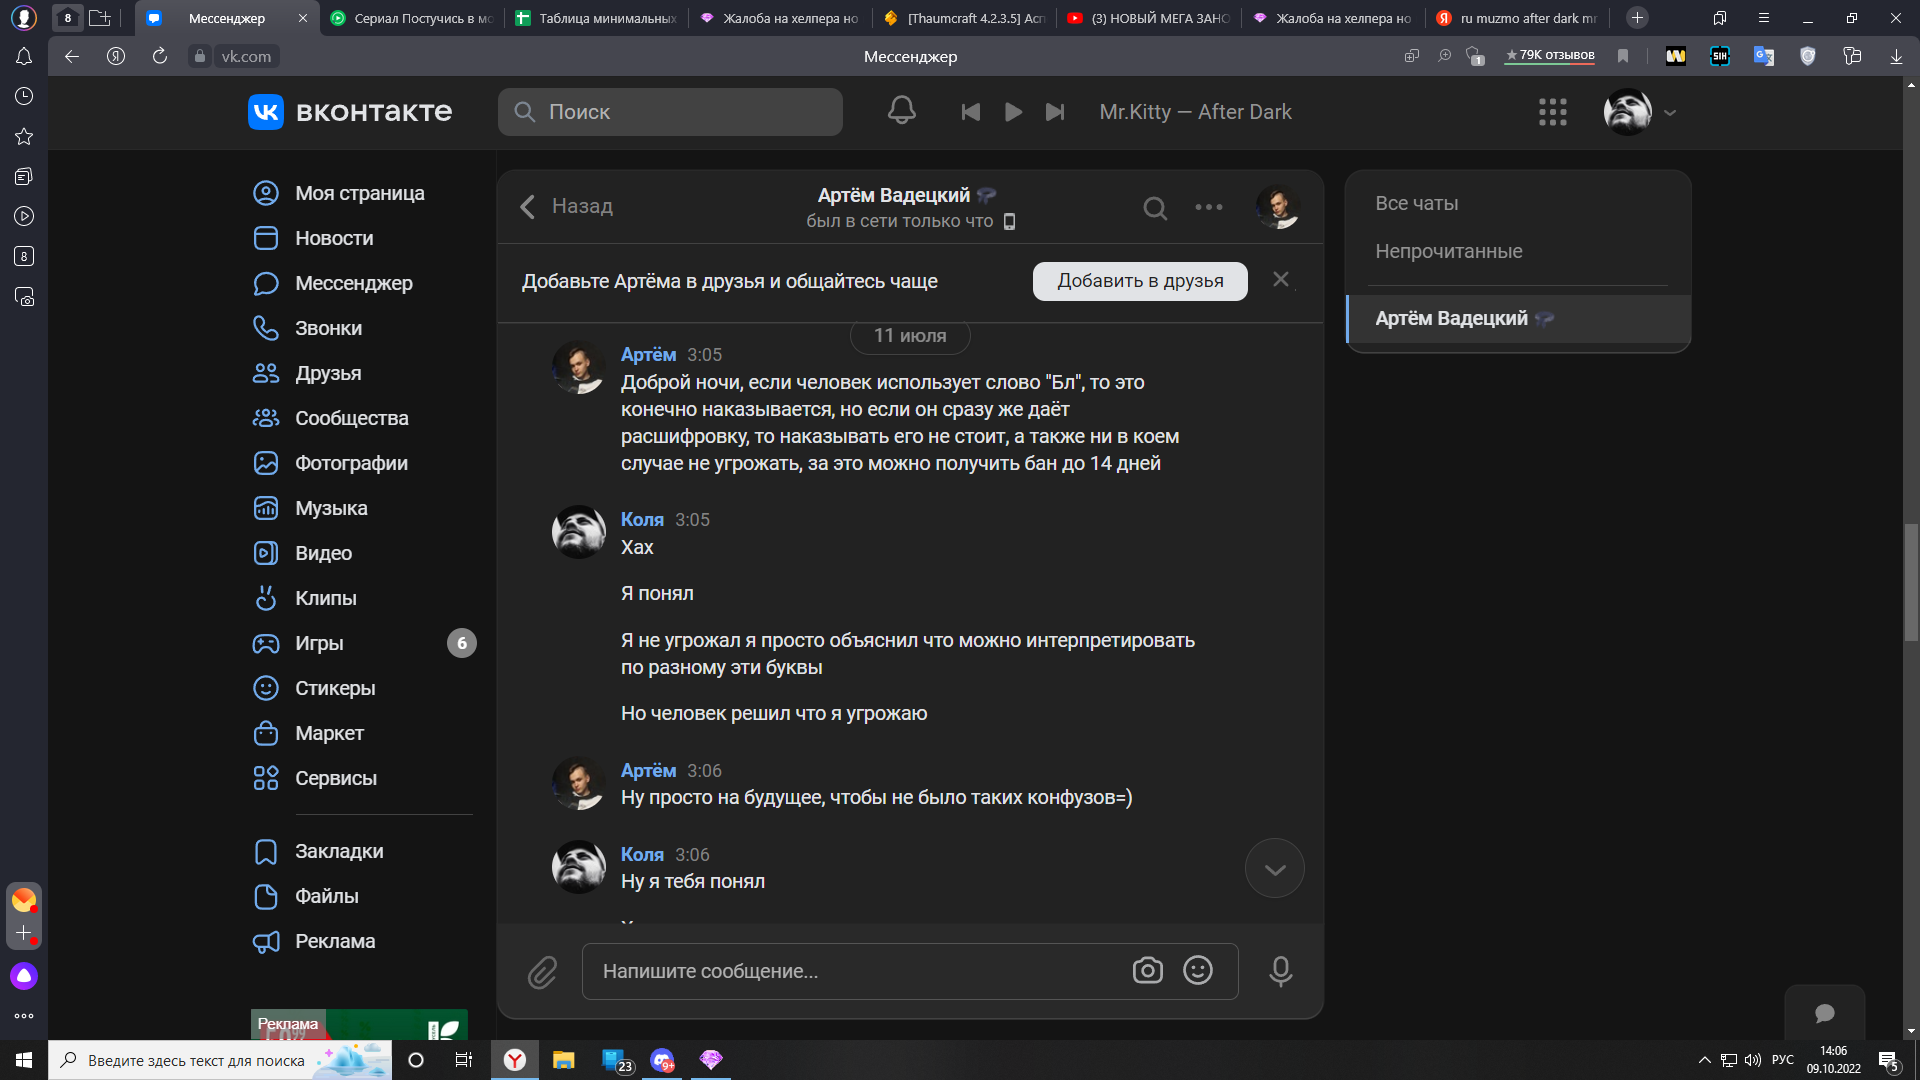Open VK services grid icon
The width and height of the screenshot is (1920, 1080).
pyautogui.click(x=1552, y=112)
